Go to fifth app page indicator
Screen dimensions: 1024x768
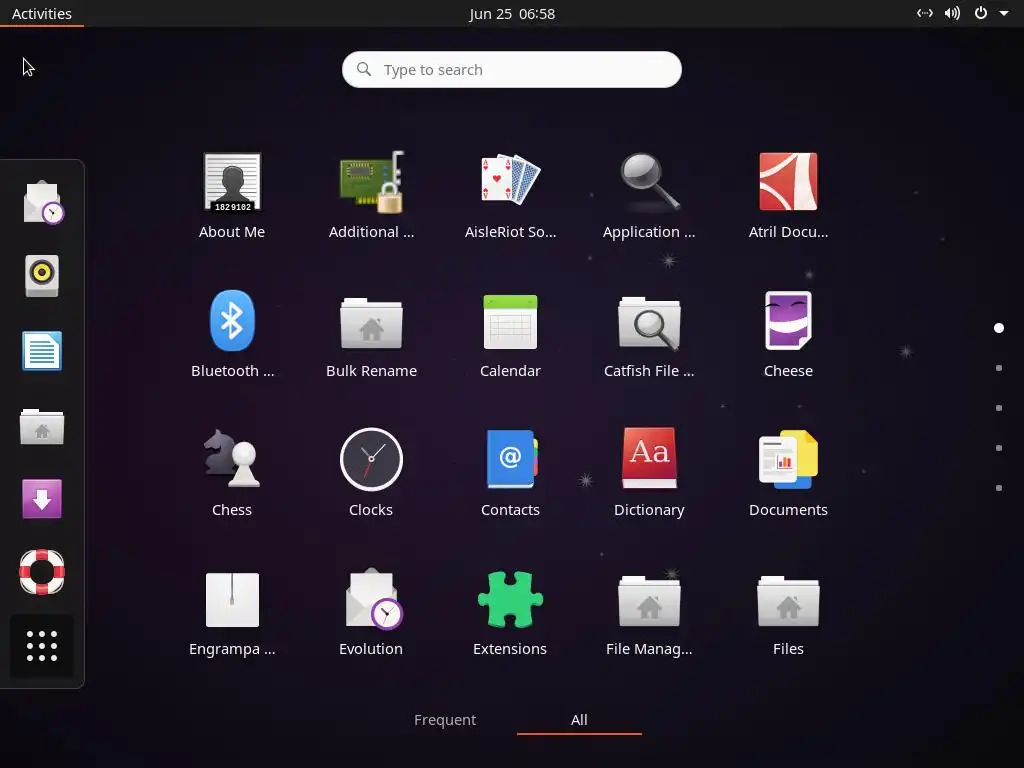(999, 488)
